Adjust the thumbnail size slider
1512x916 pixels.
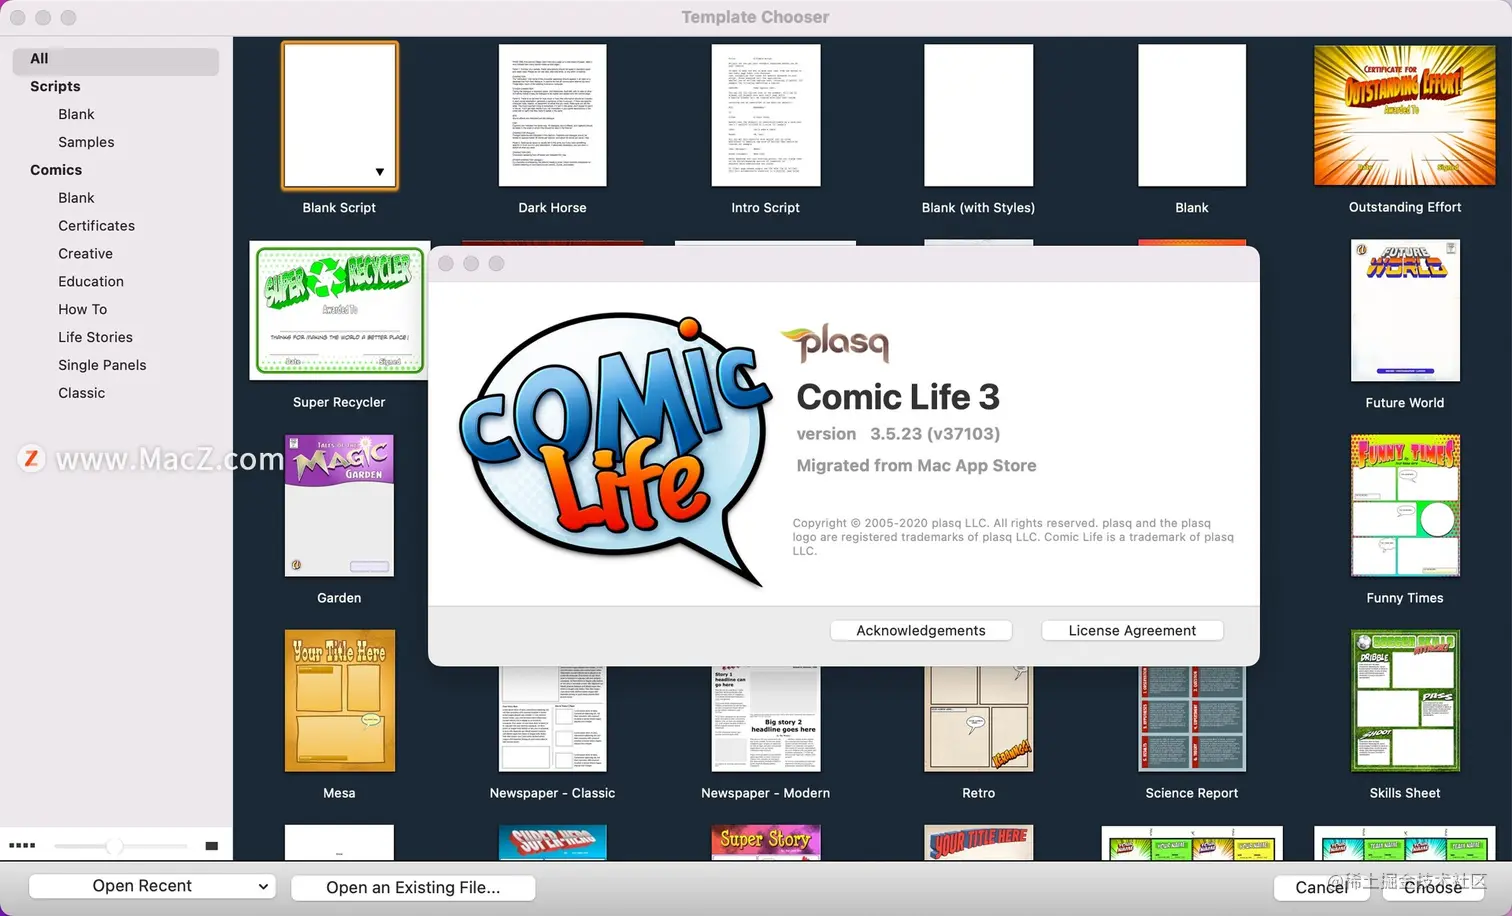115,846
